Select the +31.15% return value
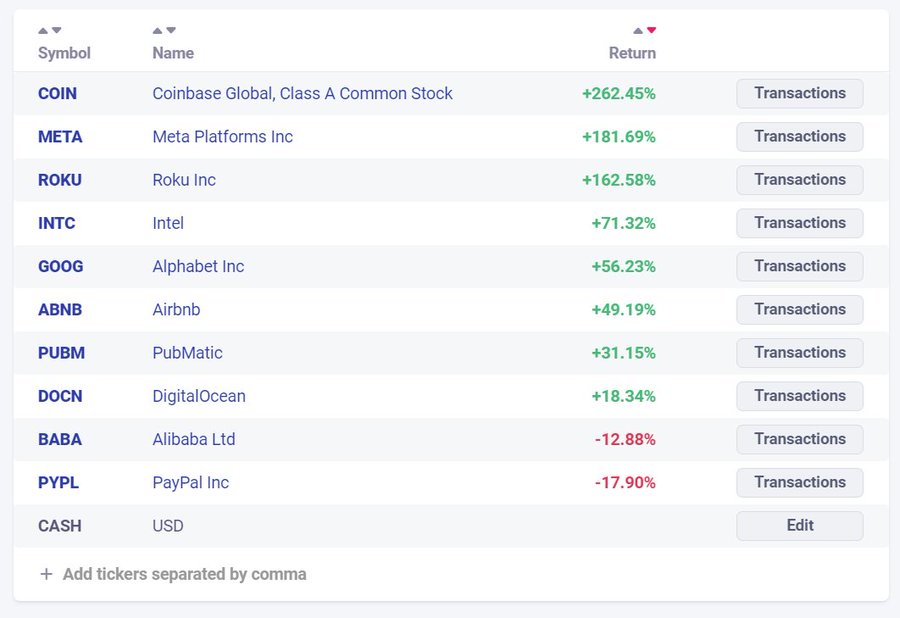The width and height of the screenshot is (900, 618). 623,353
